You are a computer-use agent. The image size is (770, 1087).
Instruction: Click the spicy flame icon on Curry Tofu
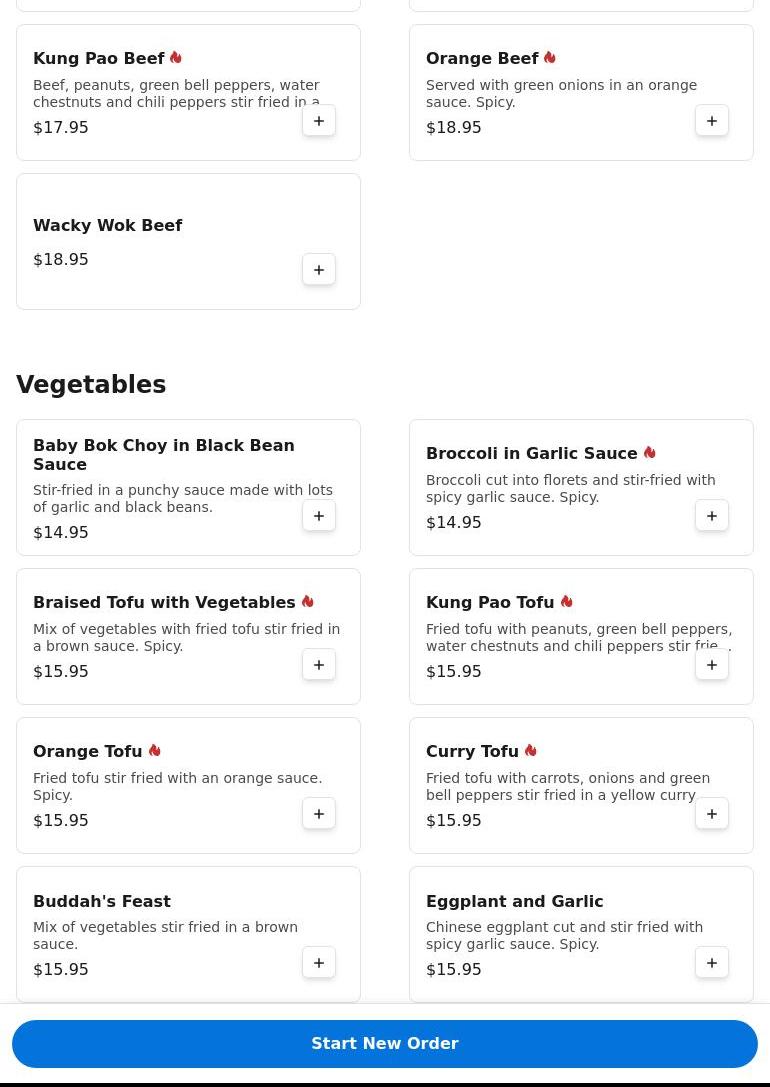pyautogui.click(x=531, y=751)
